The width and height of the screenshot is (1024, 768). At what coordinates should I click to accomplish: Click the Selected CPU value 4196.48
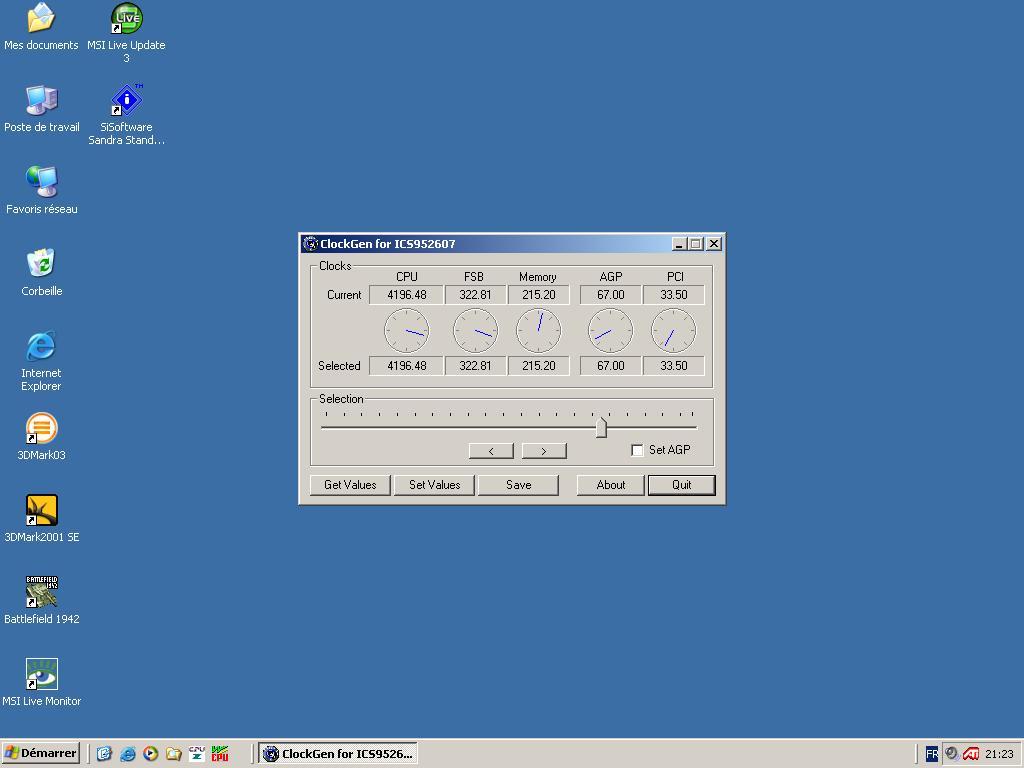pos(406,366)
